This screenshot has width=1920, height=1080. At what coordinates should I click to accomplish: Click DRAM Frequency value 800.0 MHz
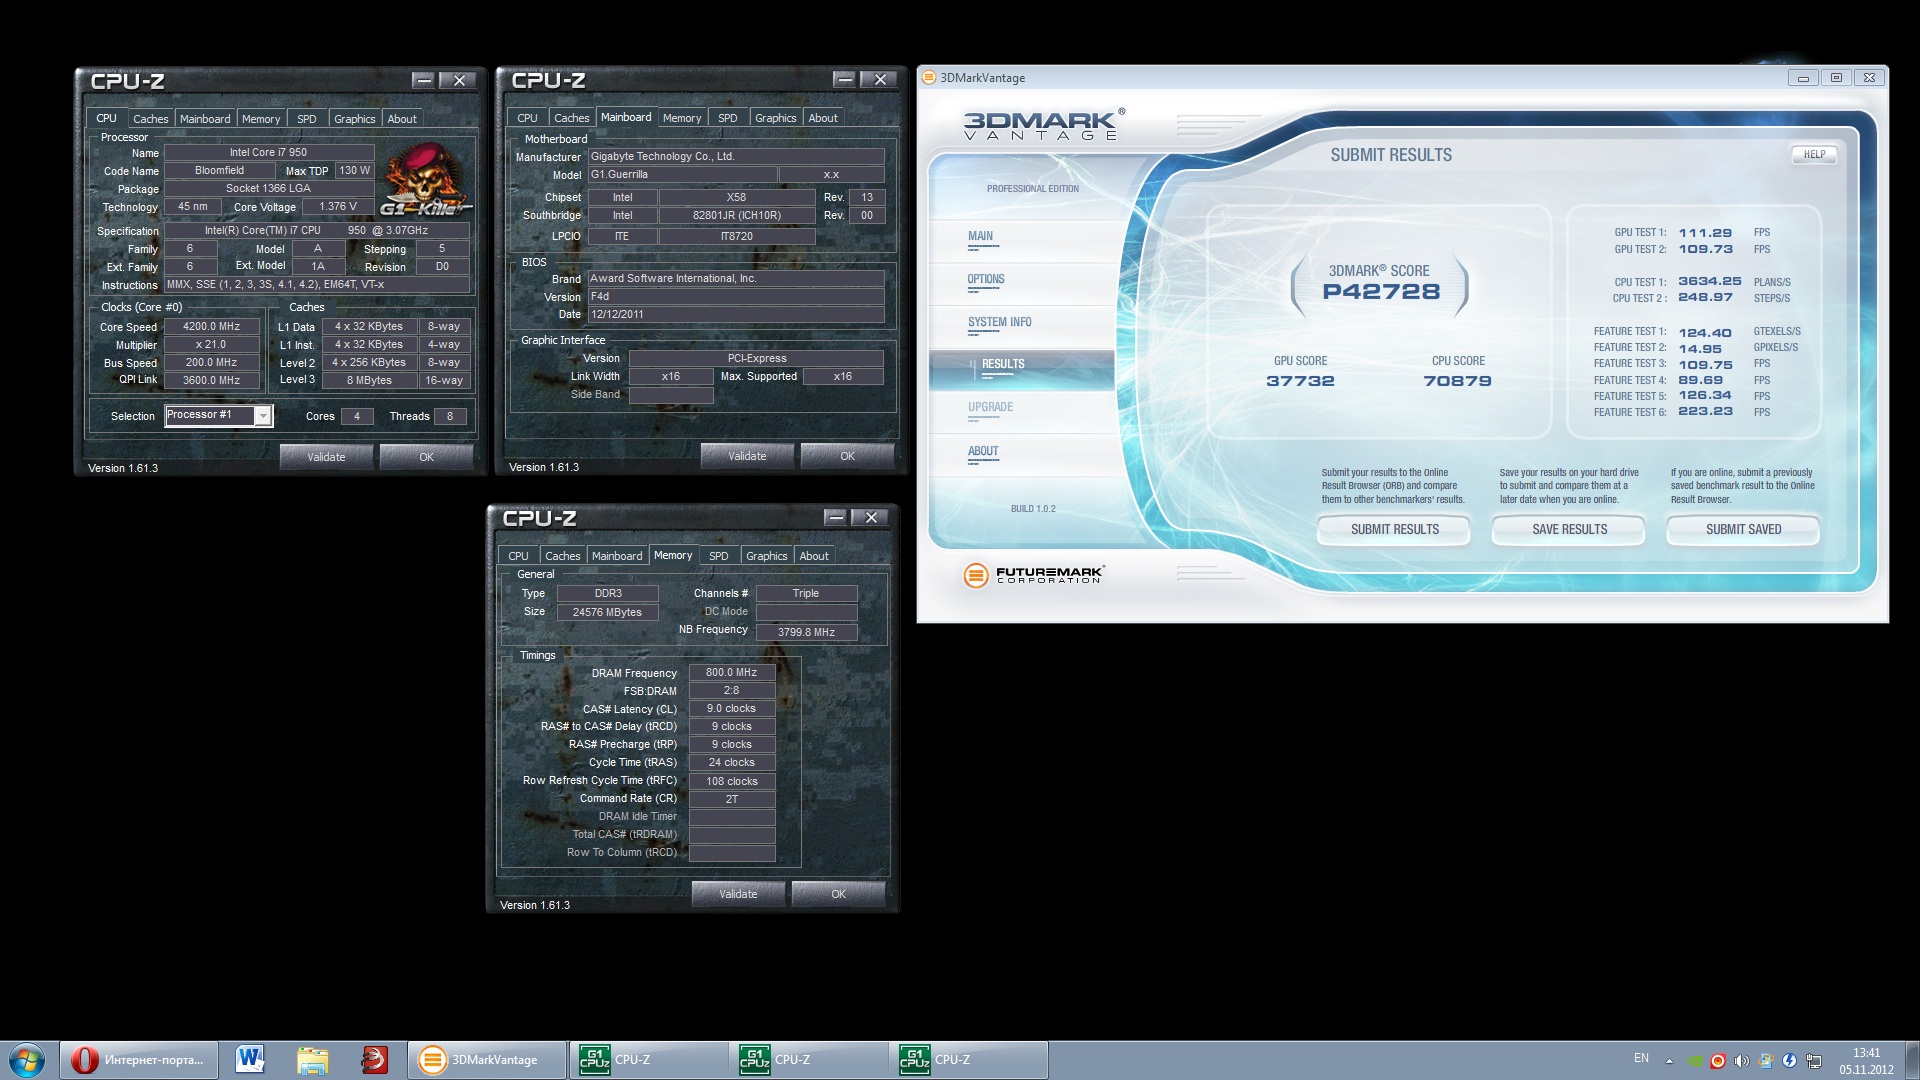[731, 673]
